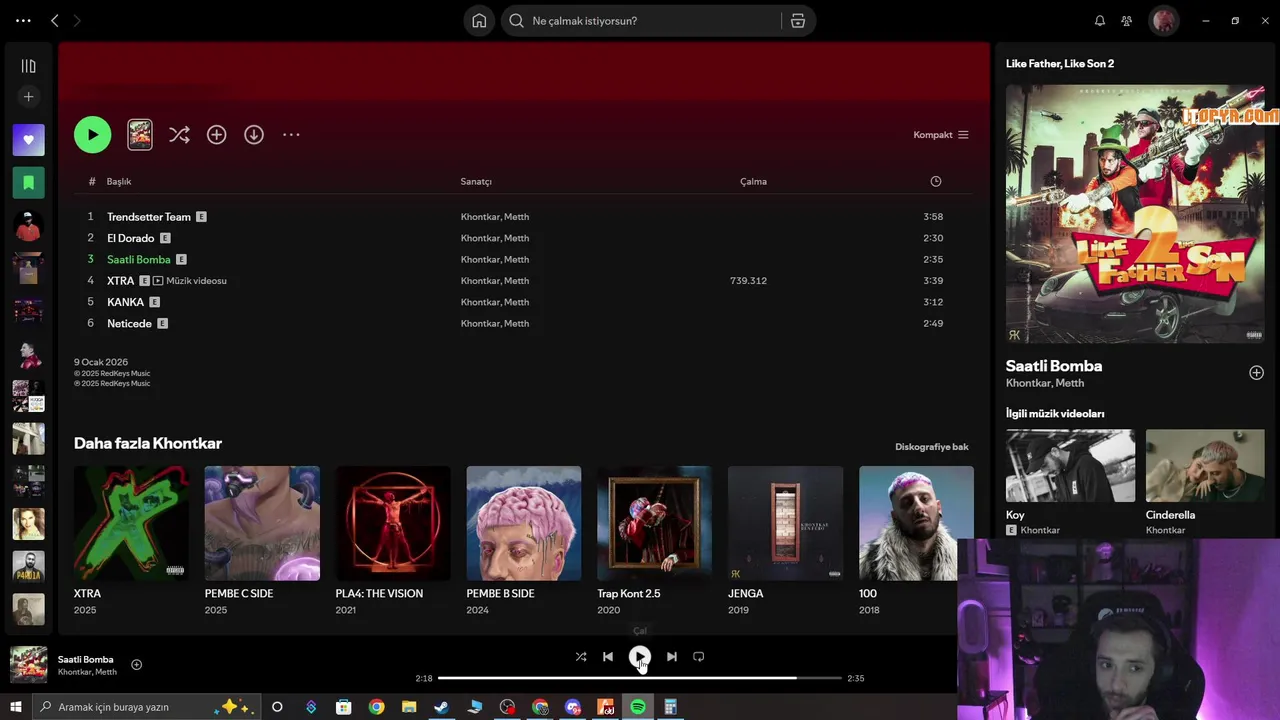
Task: Open Diskografiye bak link
Action: (932, 447)
